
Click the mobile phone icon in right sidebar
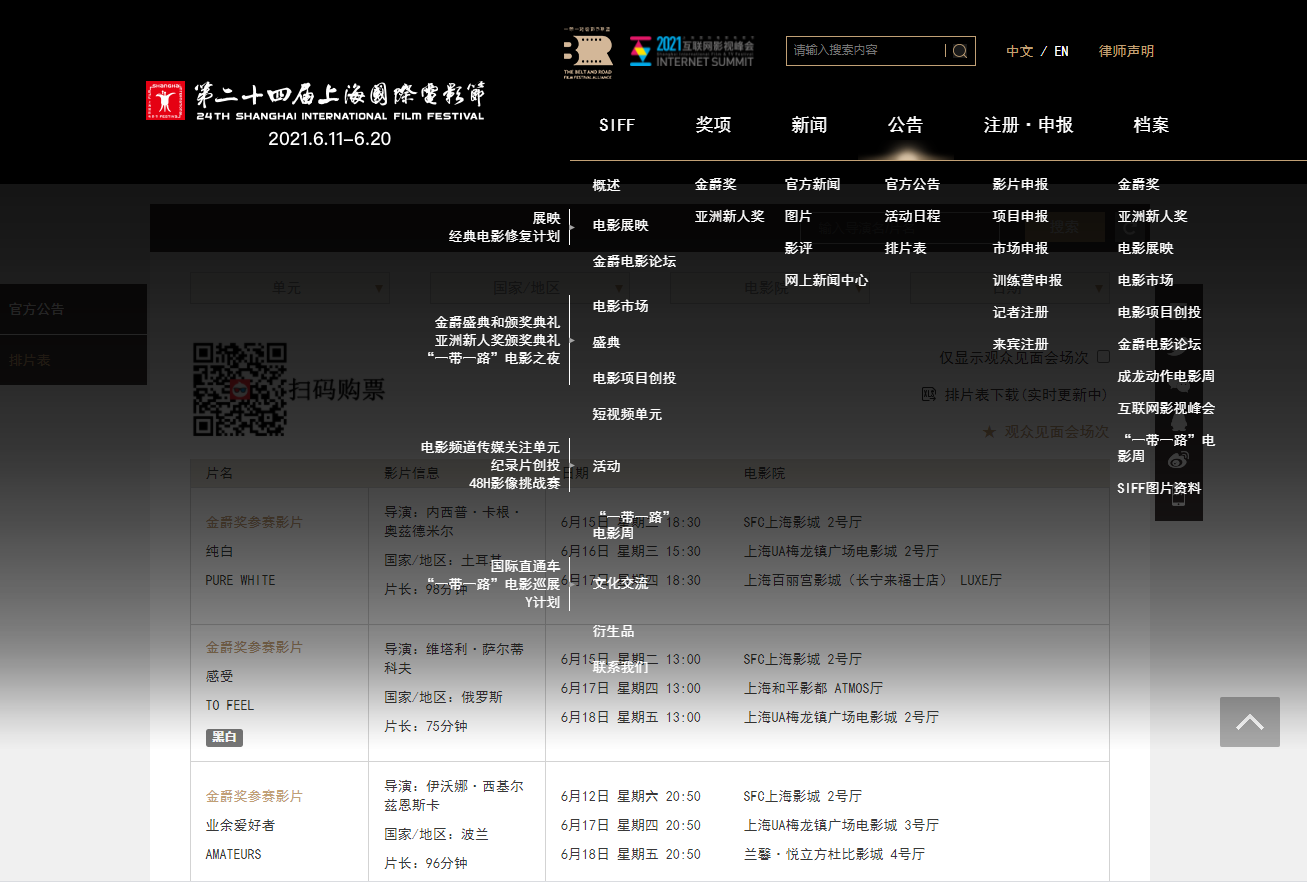1179,497
